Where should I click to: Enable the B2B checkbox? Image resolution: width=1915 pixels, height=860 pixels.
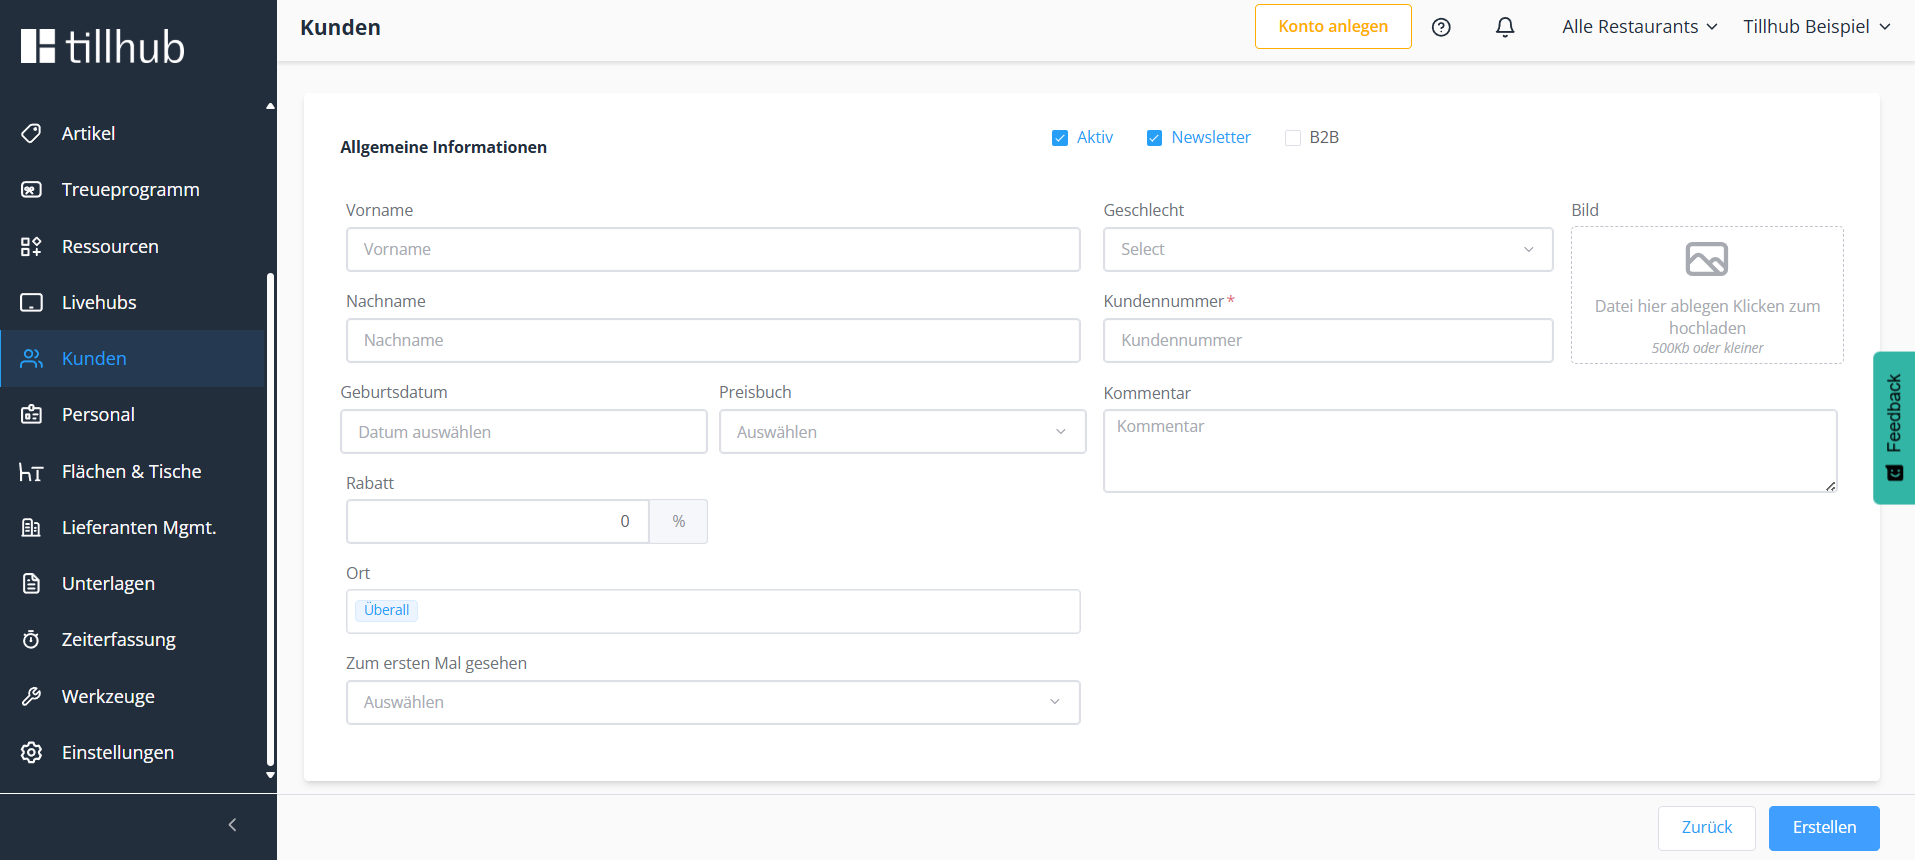1293,138
